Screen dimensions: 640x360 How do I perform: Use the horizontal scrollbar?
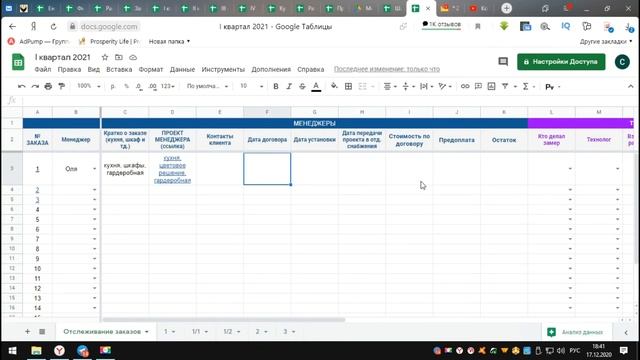(x=224, y=320)
